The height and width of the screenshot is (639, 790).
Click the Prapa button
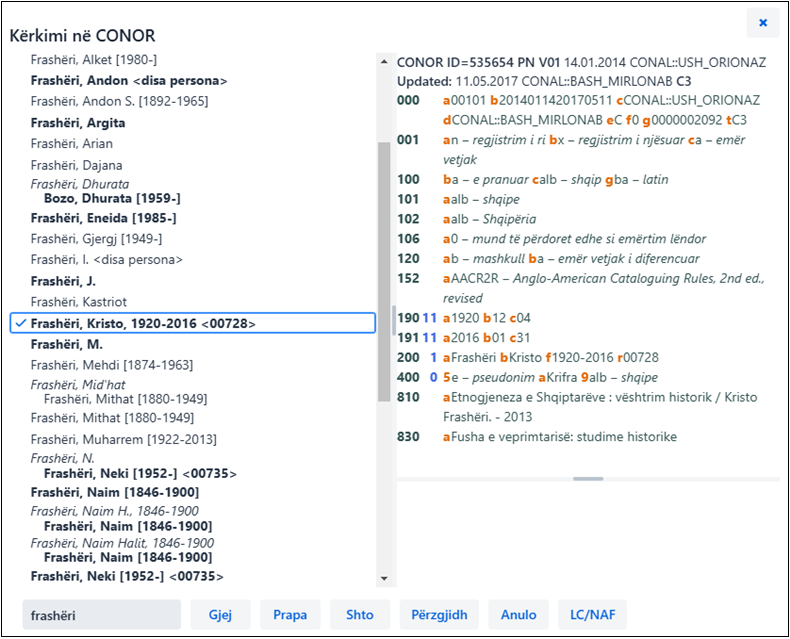290,615
